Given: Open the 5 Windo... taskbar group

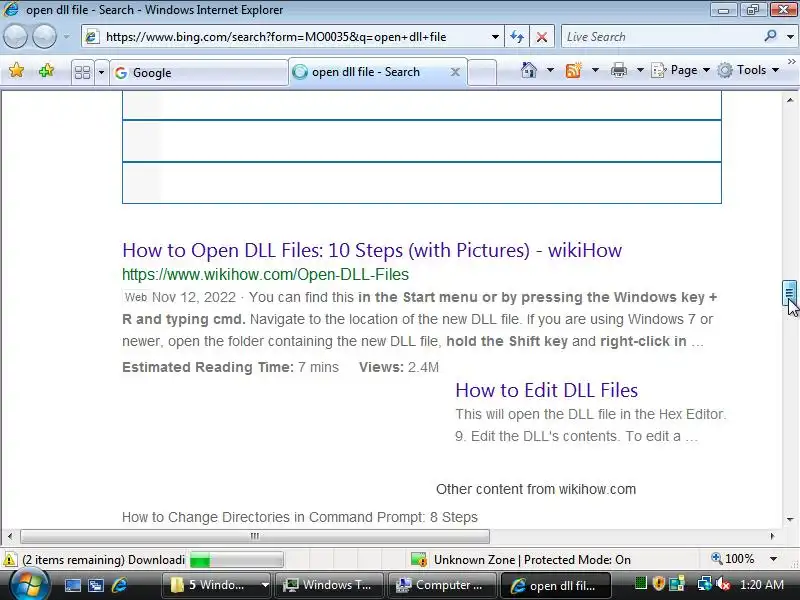Looking at the screenshot, I should 216,585.
